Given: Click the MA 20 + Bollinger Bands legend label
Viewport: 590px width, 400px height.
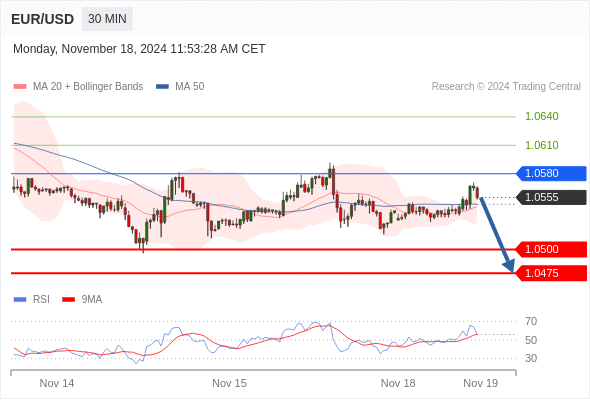Looking at the screenshot, I should (88, 87).
